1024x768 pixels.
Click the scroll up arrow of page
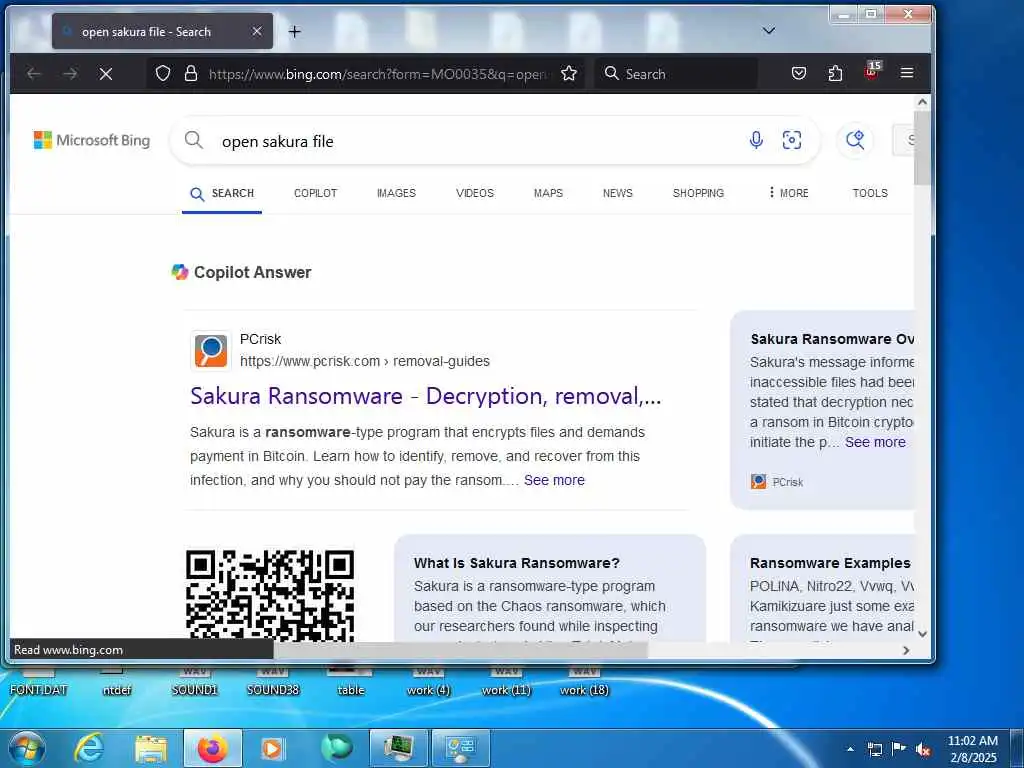(921, 102)
